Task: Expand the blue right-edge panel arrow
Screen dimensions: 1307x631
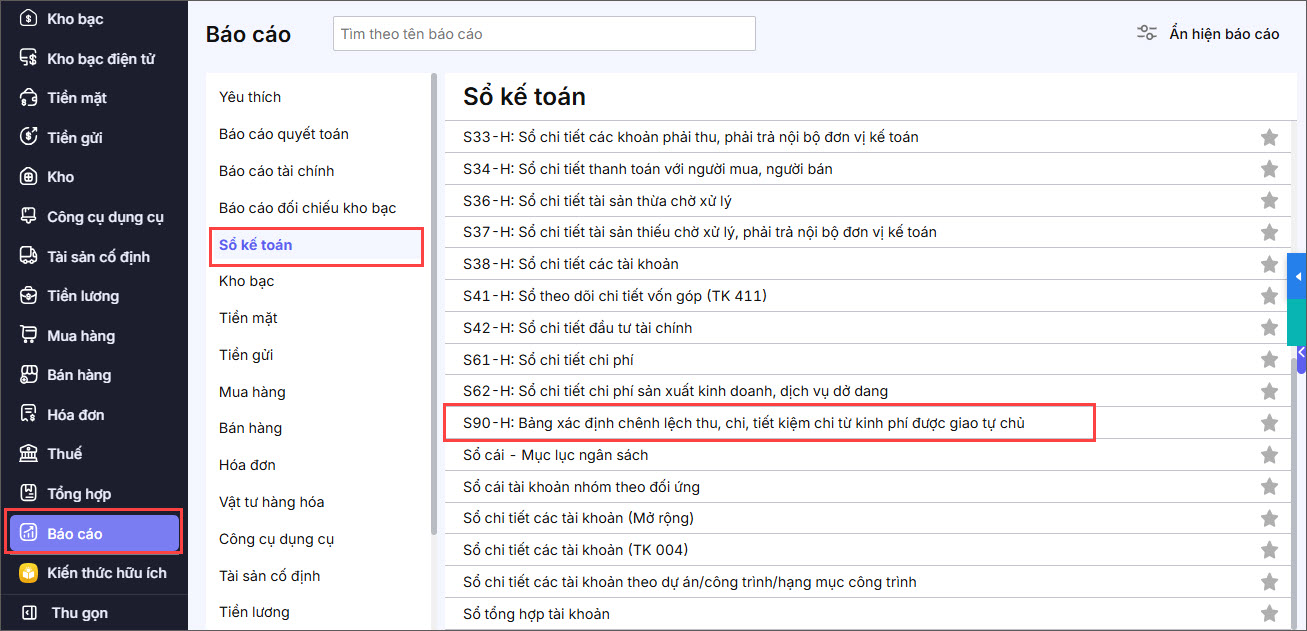Action: coord(1299,276)
